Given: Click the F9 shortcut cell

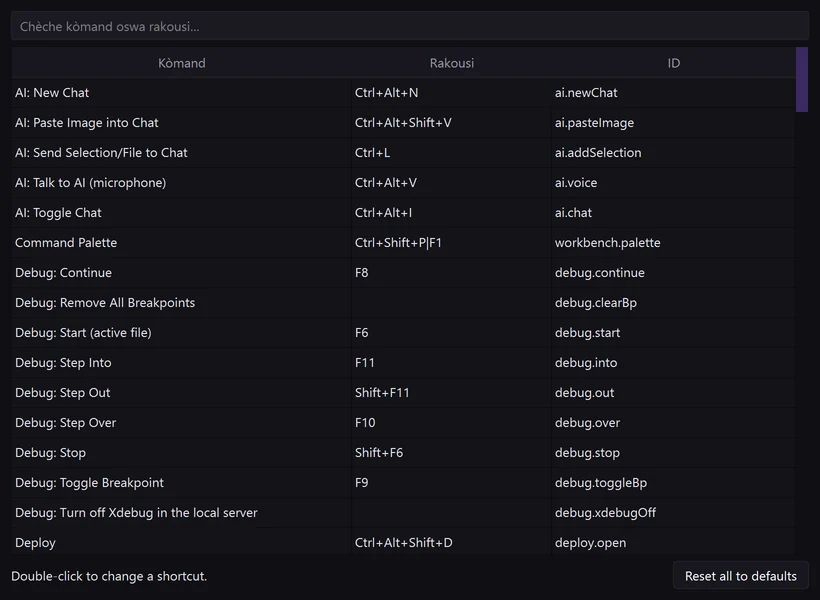Looking at the screenshot, I should point(451,482).
